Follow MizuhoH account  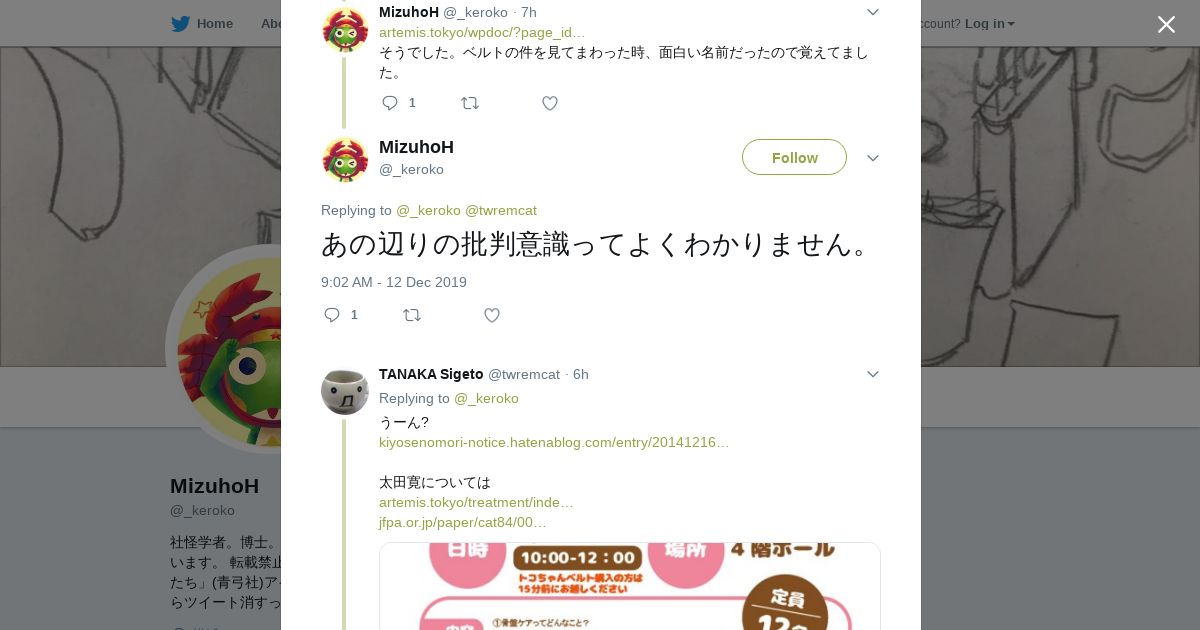(794, 157)
